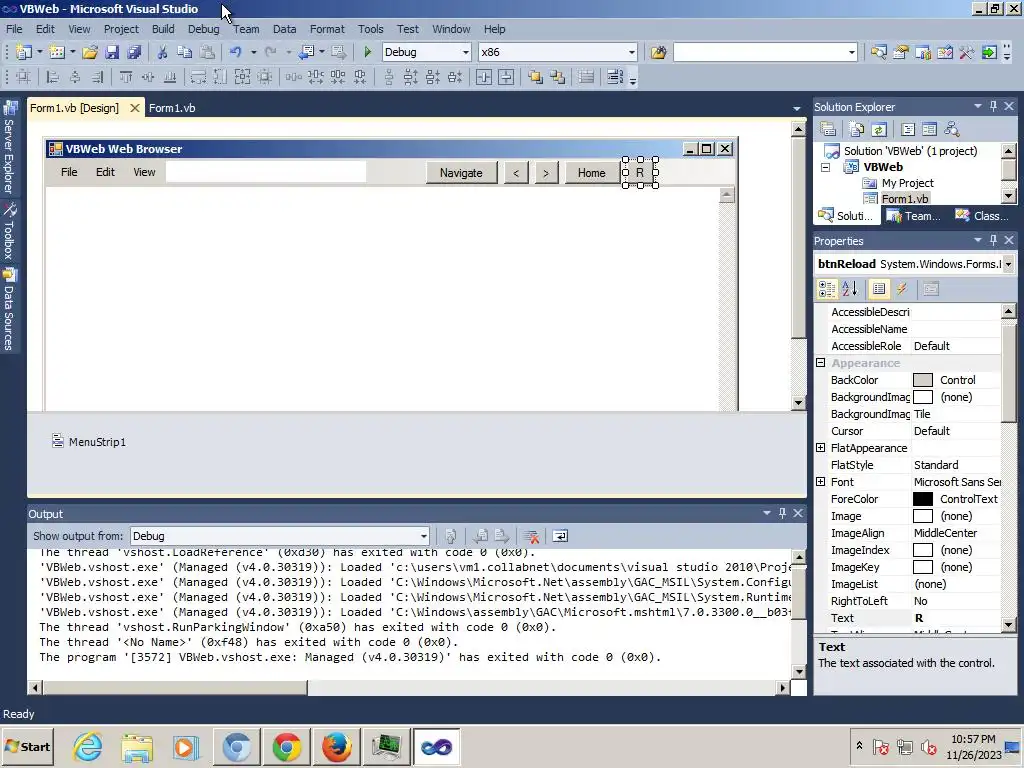The width and height of the screenshot is (1024, 768).
Task: Click Show All Files in Solution Explorer
Action: point(857,129)
